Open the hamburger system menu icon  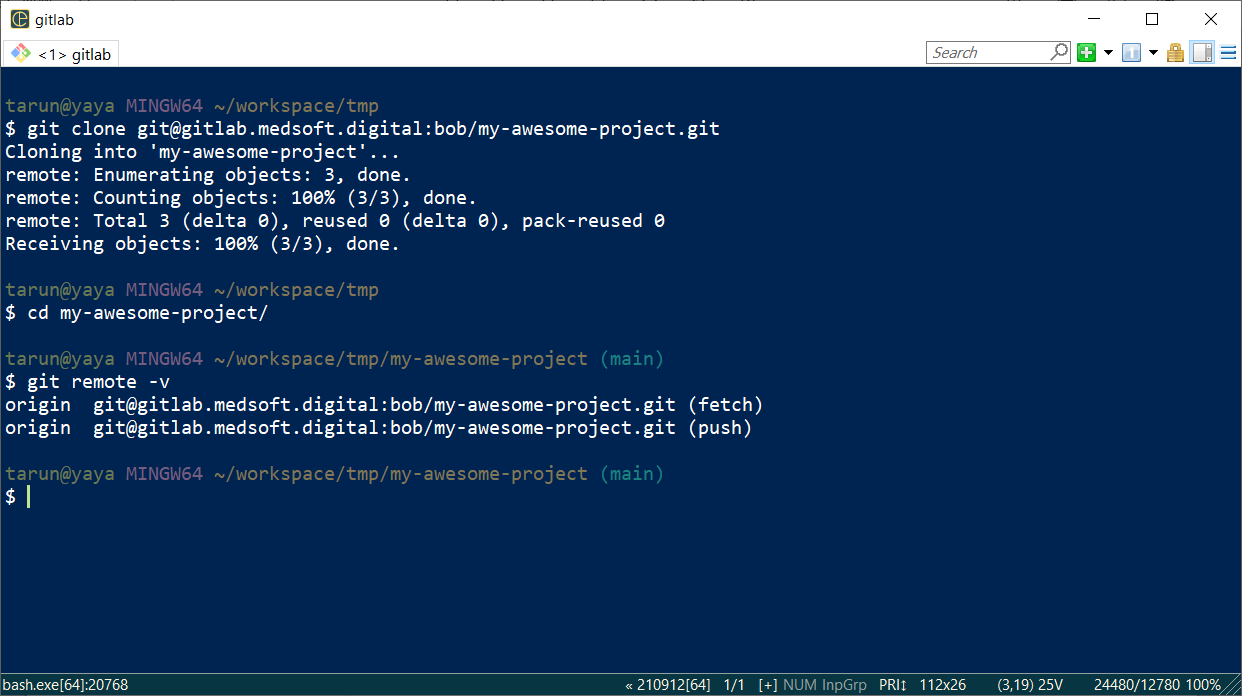[x=1227, y=53]
